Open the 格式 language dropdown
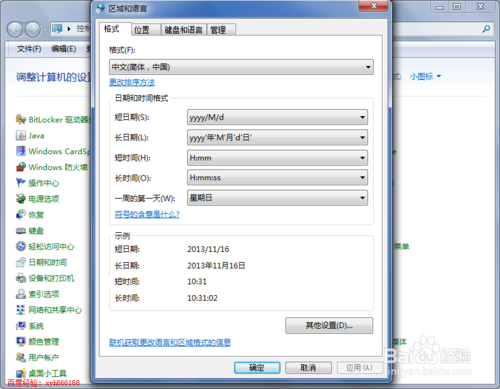Image resolution: width=500 pixels, height=389 pixels. click(241, 67)
